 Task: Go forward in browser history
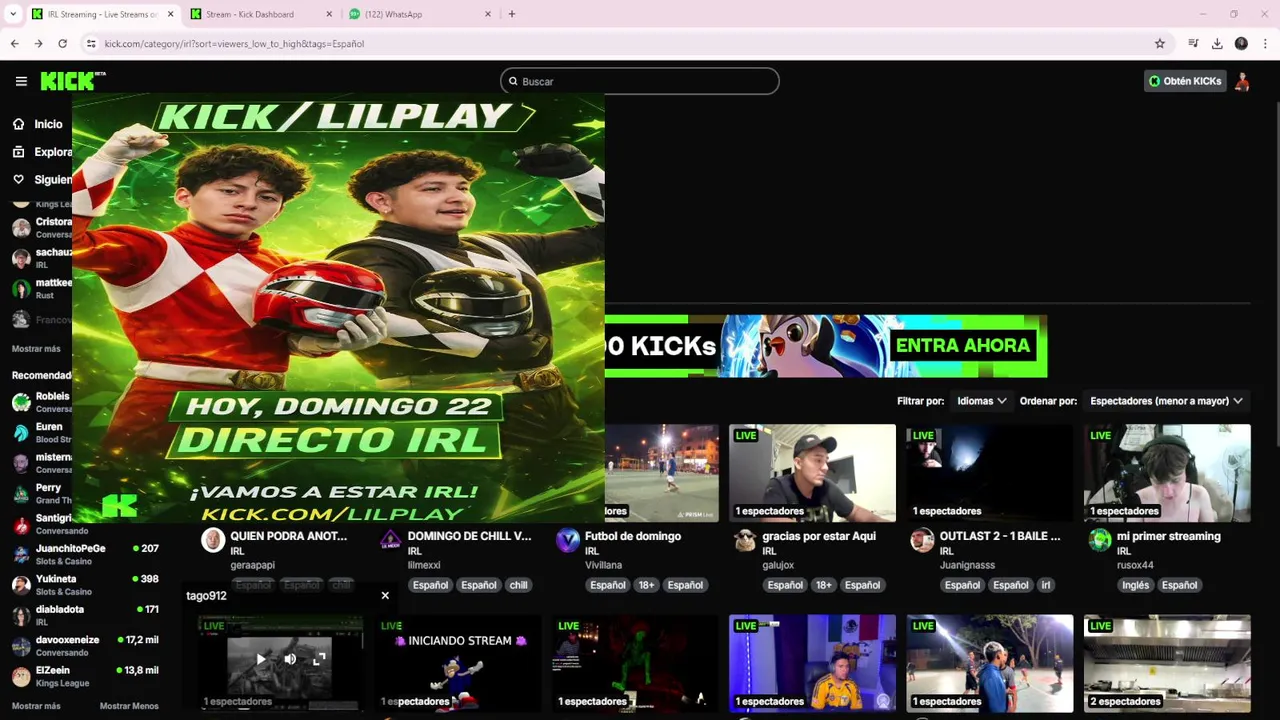click(x=38, y=44)
